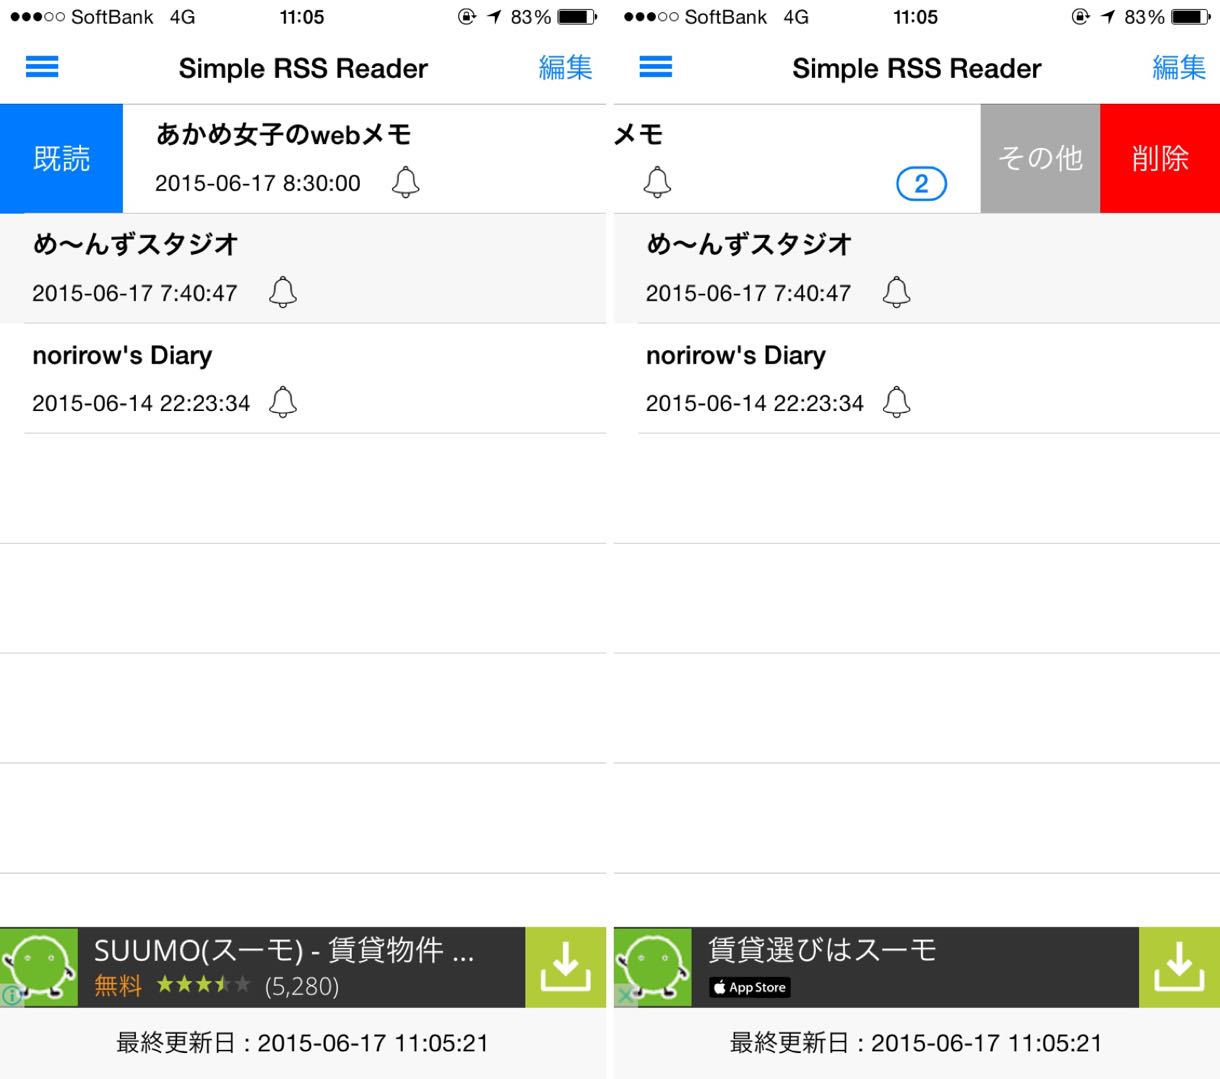
Task: Open hamburger menu on left screen
Action: click(x=42, y=67)
